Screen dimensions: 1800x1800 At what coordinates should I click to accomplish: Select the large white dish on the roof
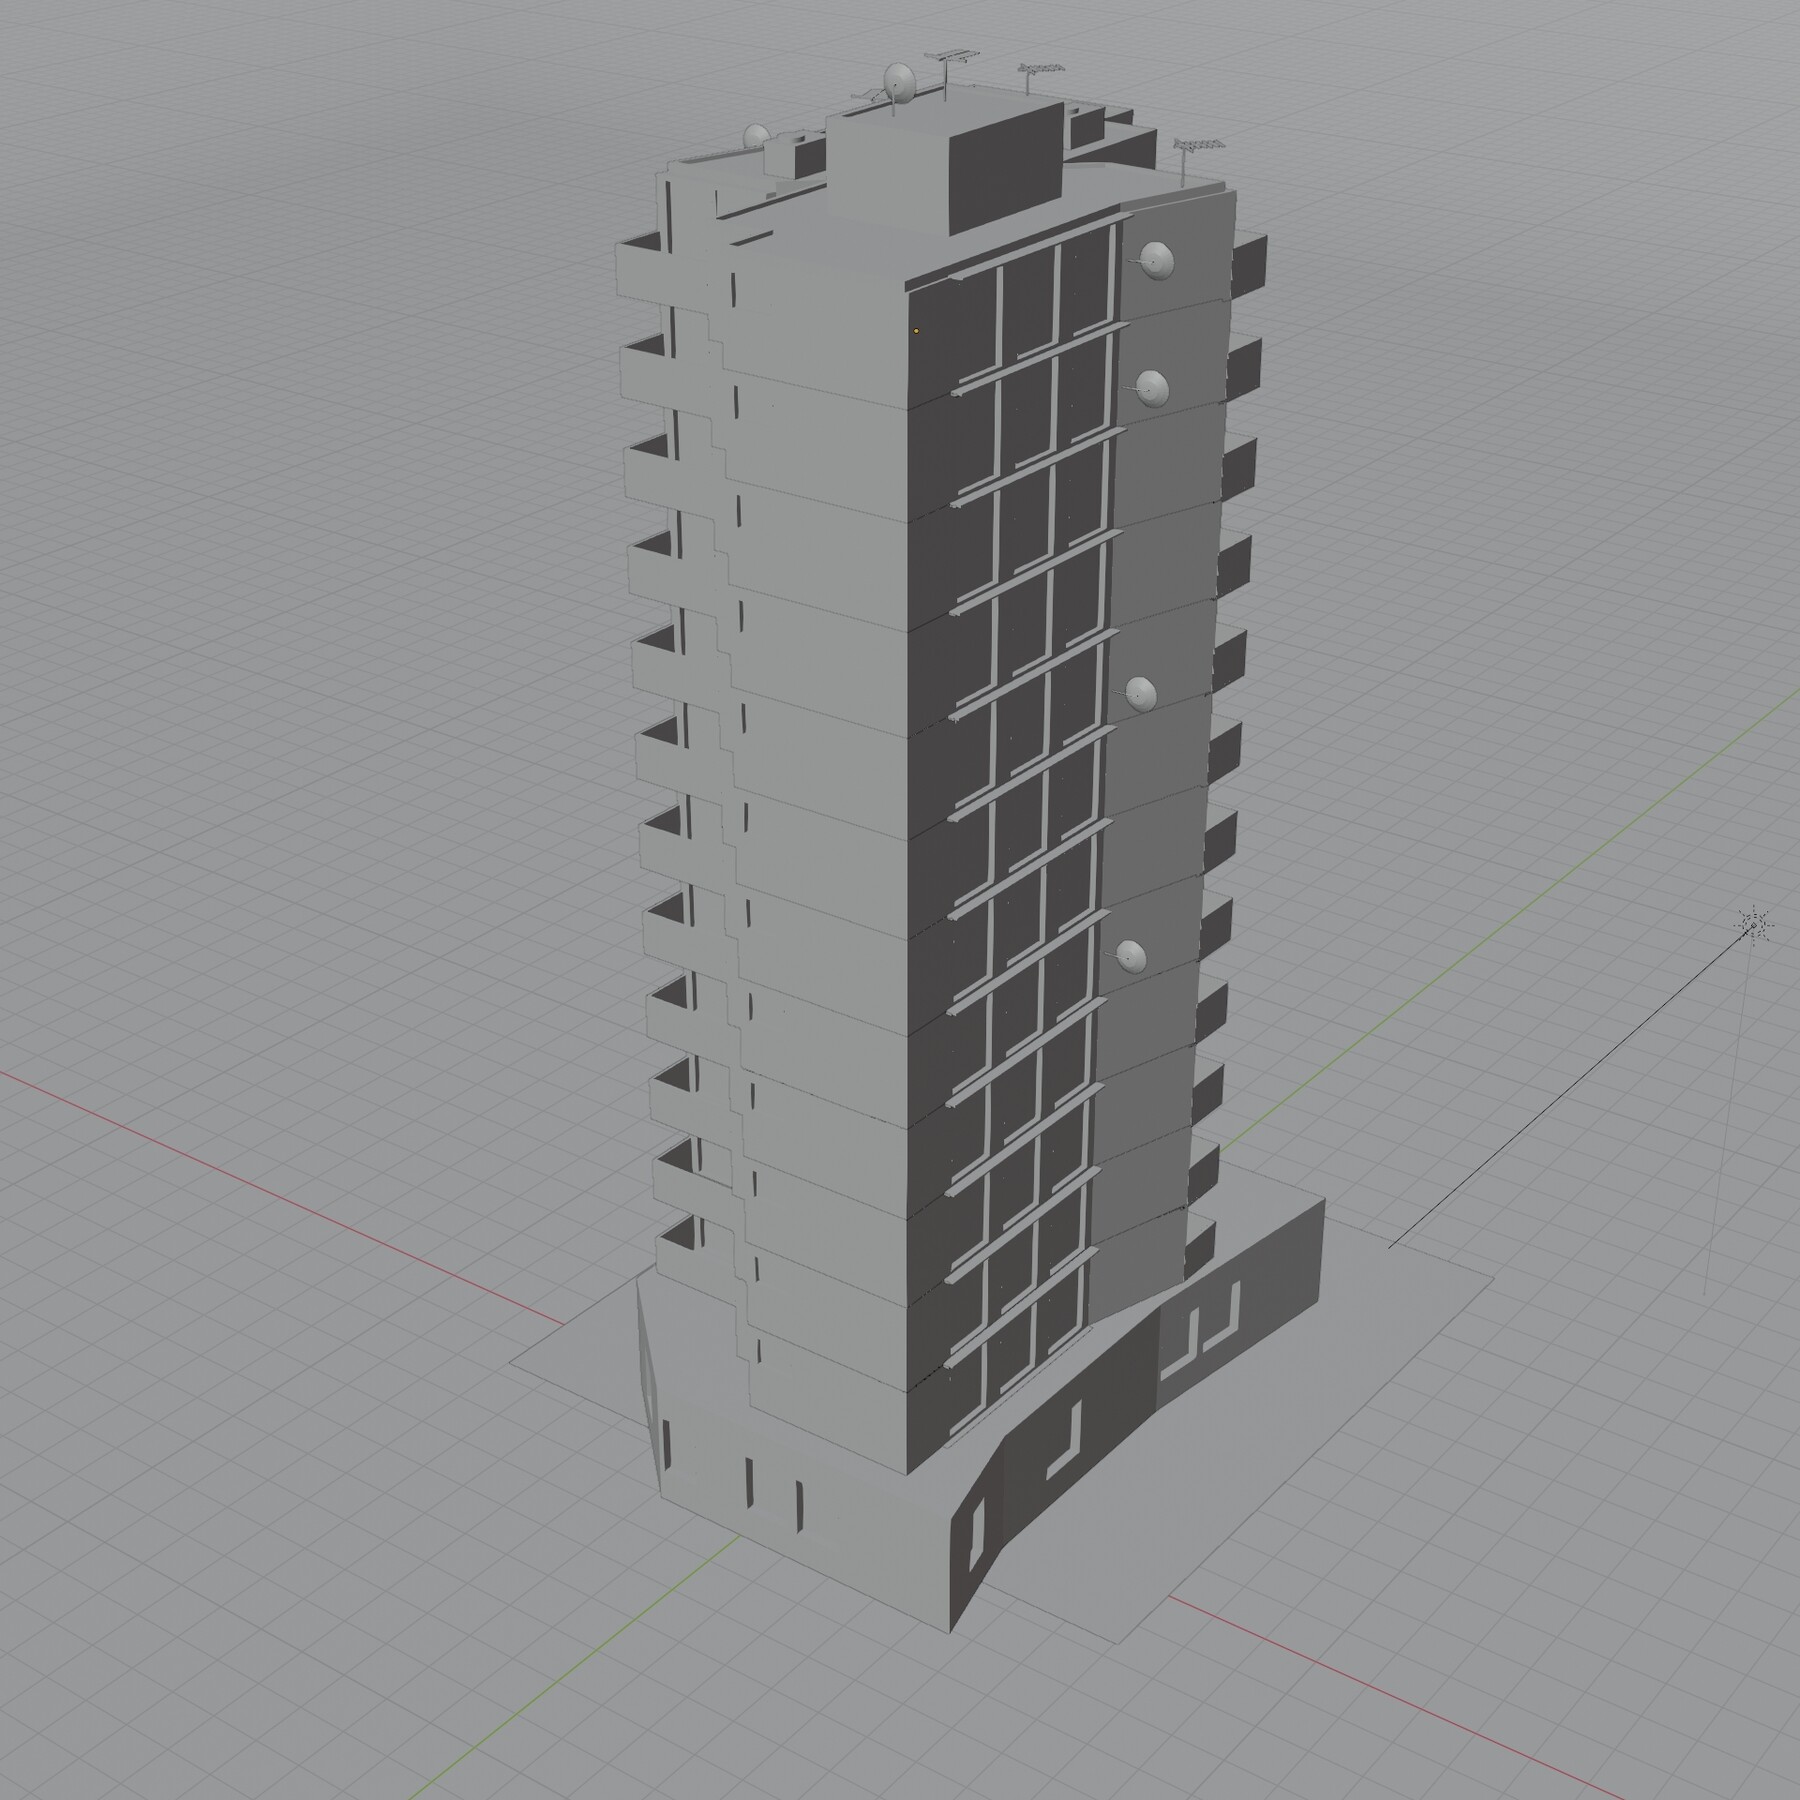[898, 80]
